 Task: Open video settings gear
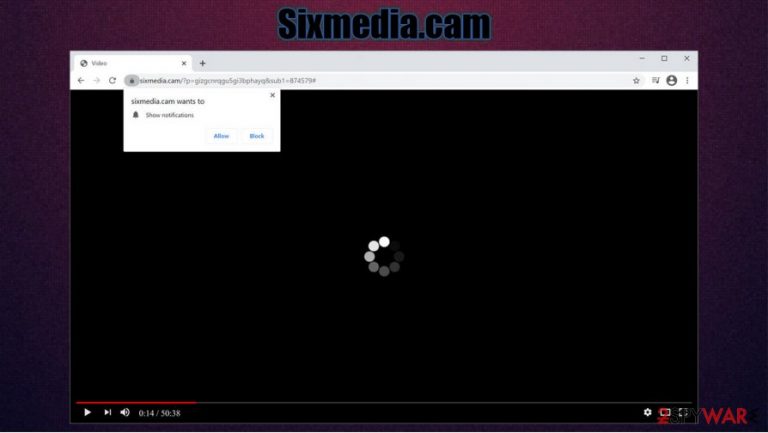(x=648, y=412)
